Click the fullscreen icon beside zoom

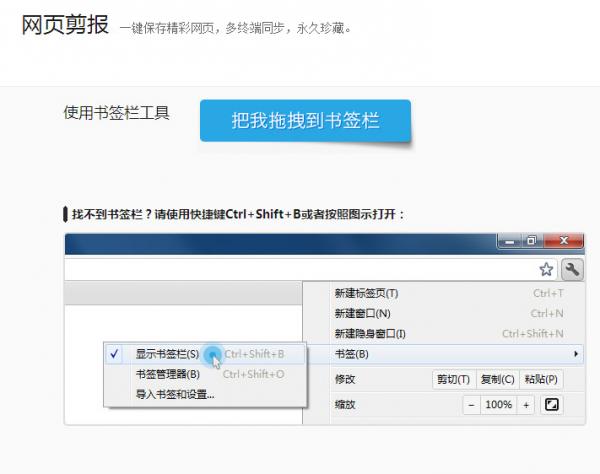tap(551, 405)
